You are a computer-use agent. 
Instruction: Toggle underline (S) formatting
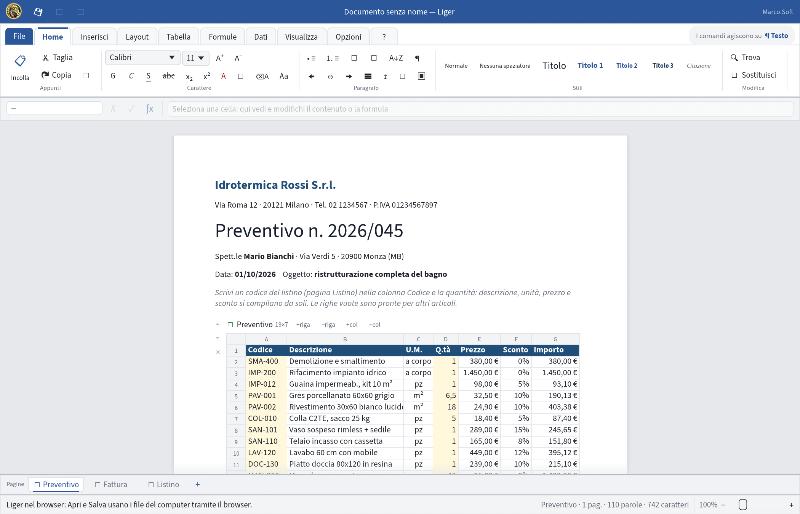[x=148, y=77]
